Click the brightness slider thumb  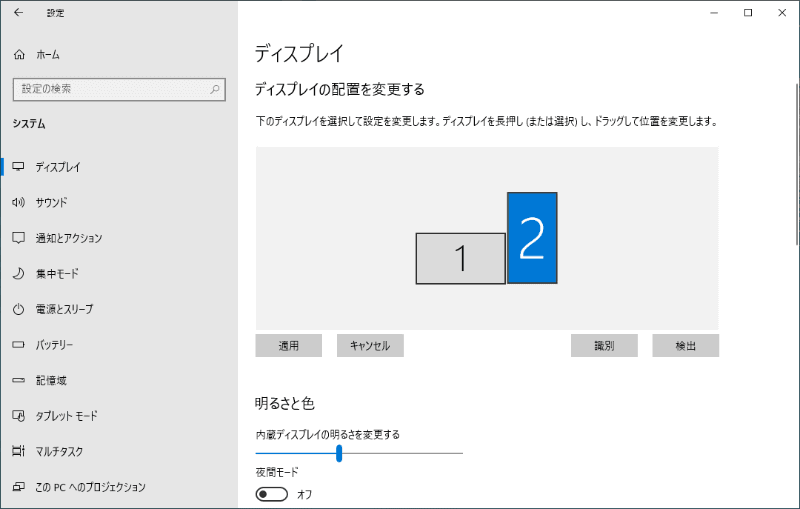point(339,453)
